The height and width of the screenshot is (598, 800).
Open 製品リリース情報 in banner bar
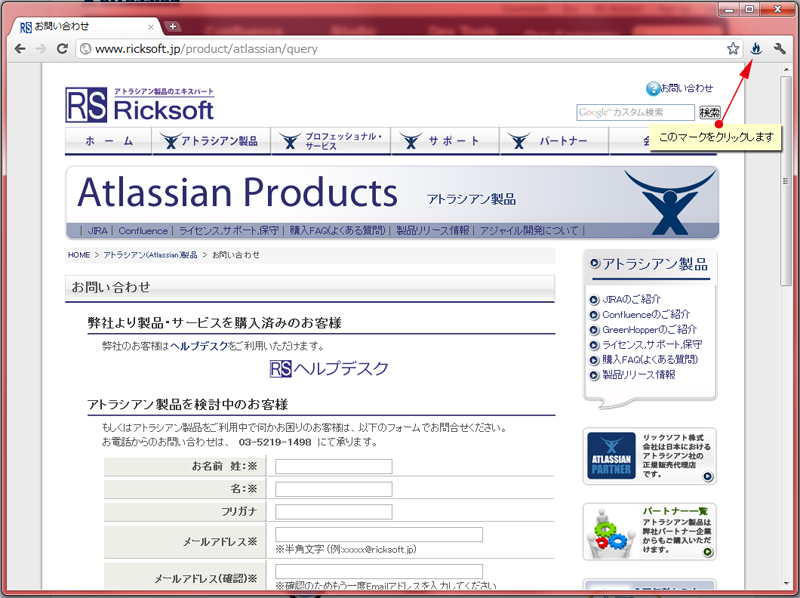[x=433, y=231]
